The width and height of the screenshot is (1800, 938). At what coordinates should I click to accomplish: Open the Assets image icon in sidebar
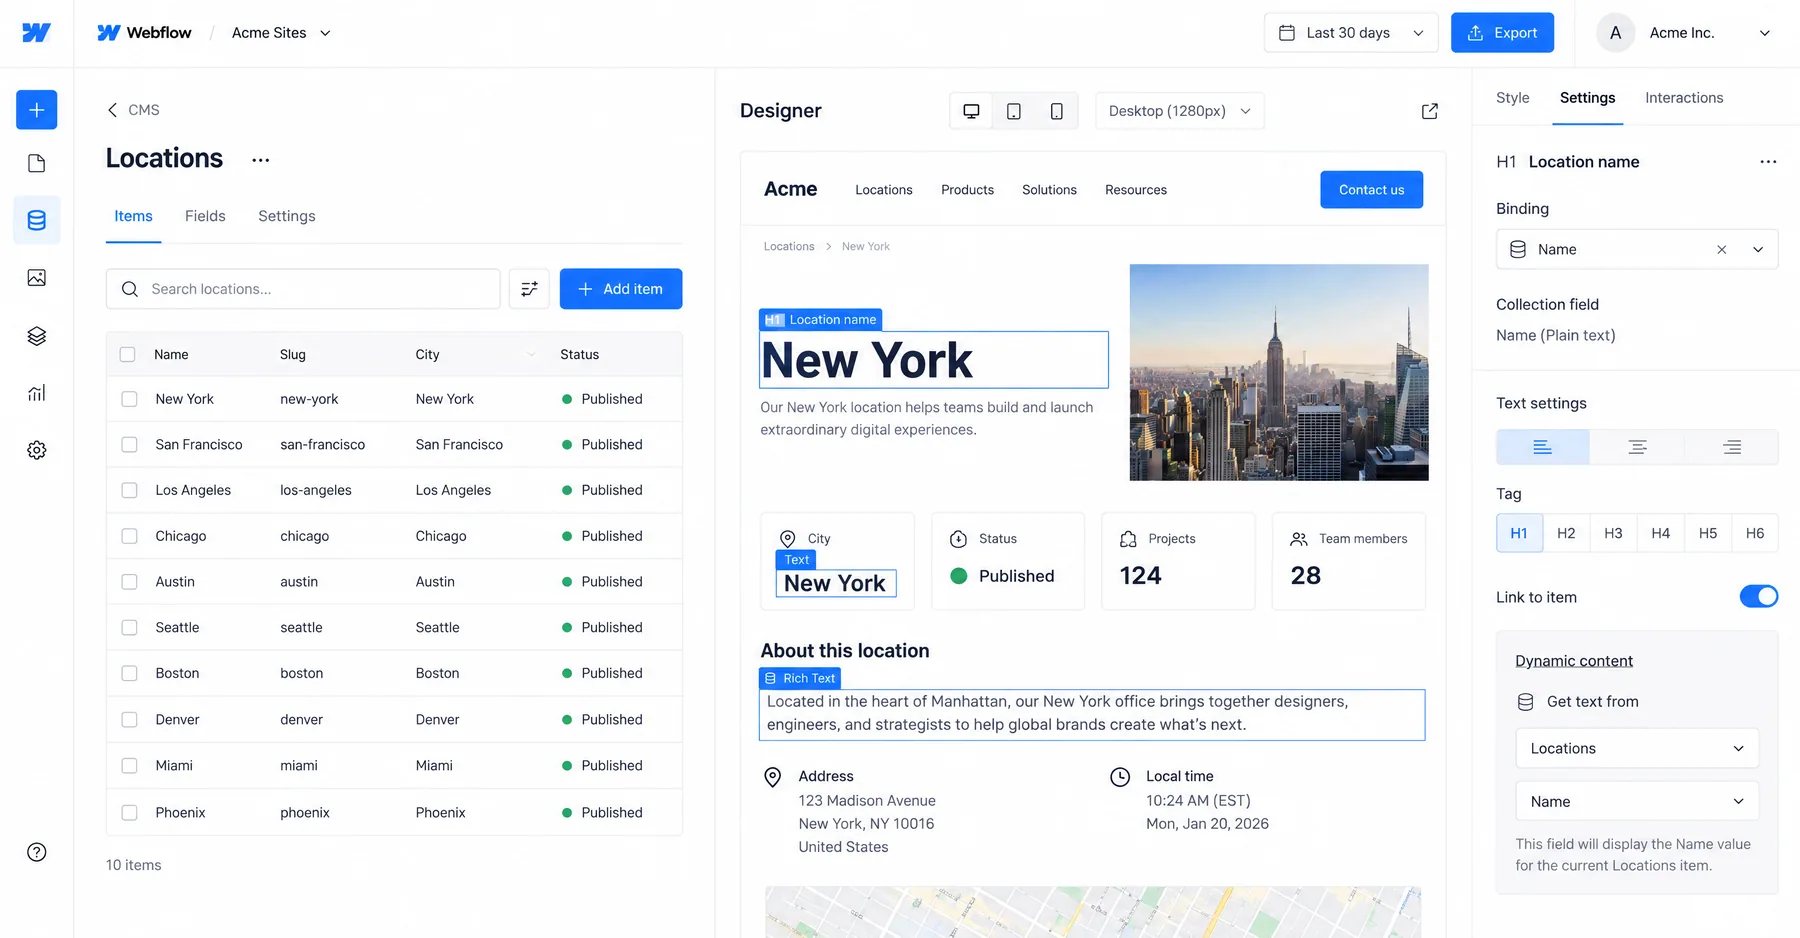pos(36,278)
